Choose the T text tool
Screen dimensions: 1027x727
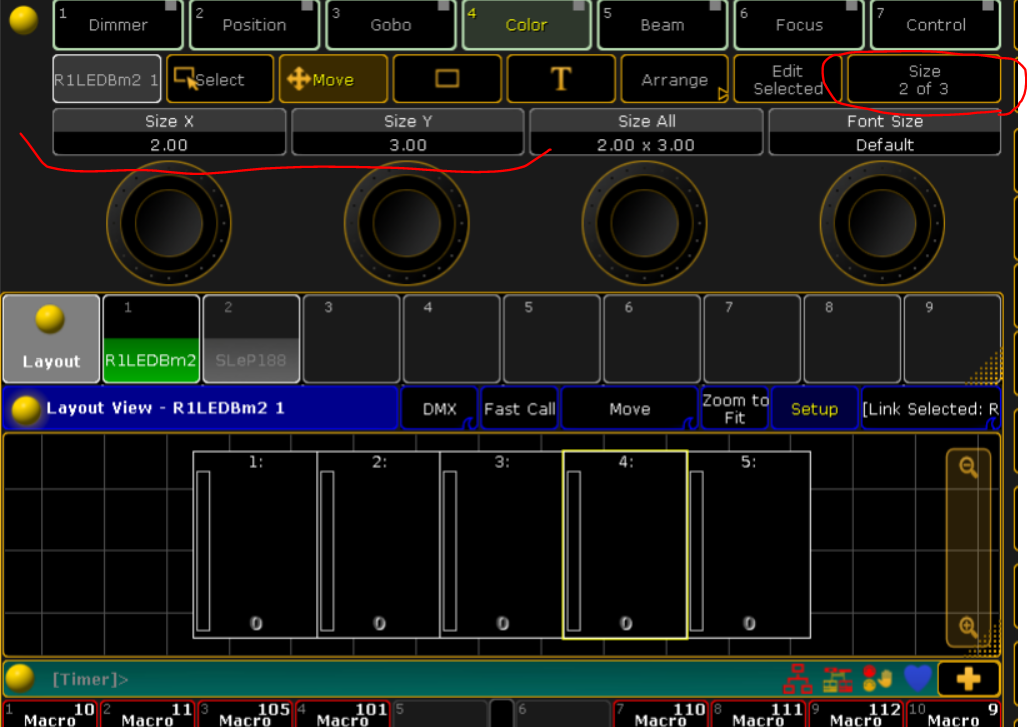[x=561, y=79]
